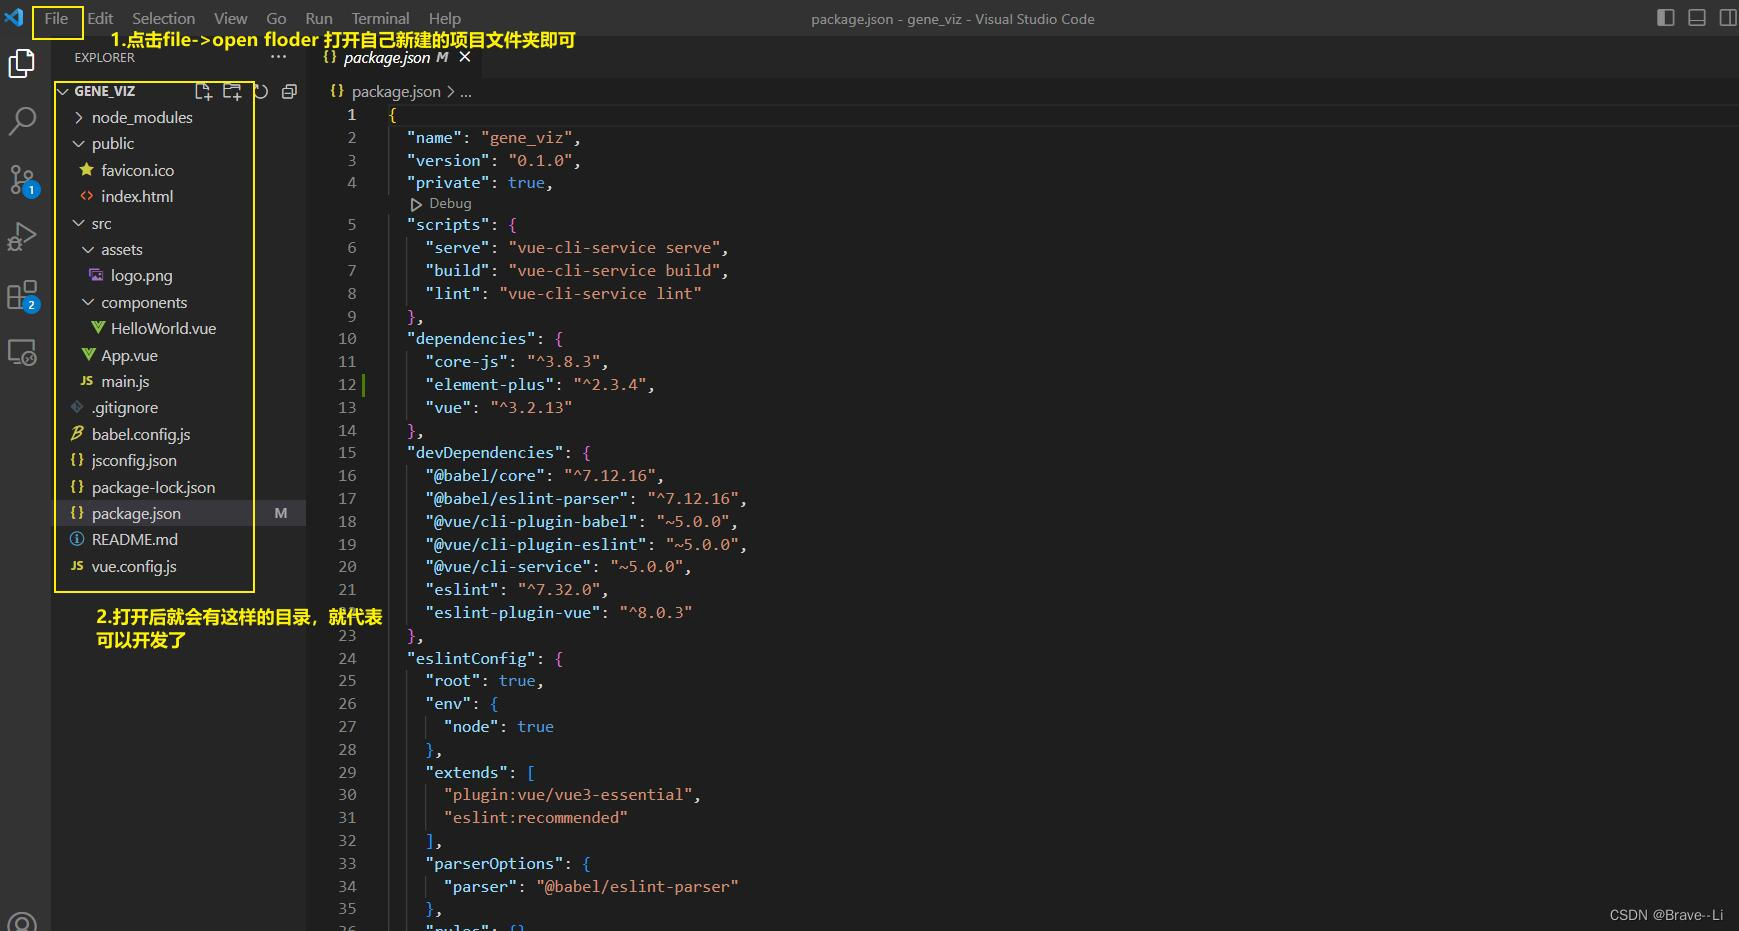The height and width of the screenshot is (931, 1739).
Task: Click the "devDependencies" key
Action: 485,453
